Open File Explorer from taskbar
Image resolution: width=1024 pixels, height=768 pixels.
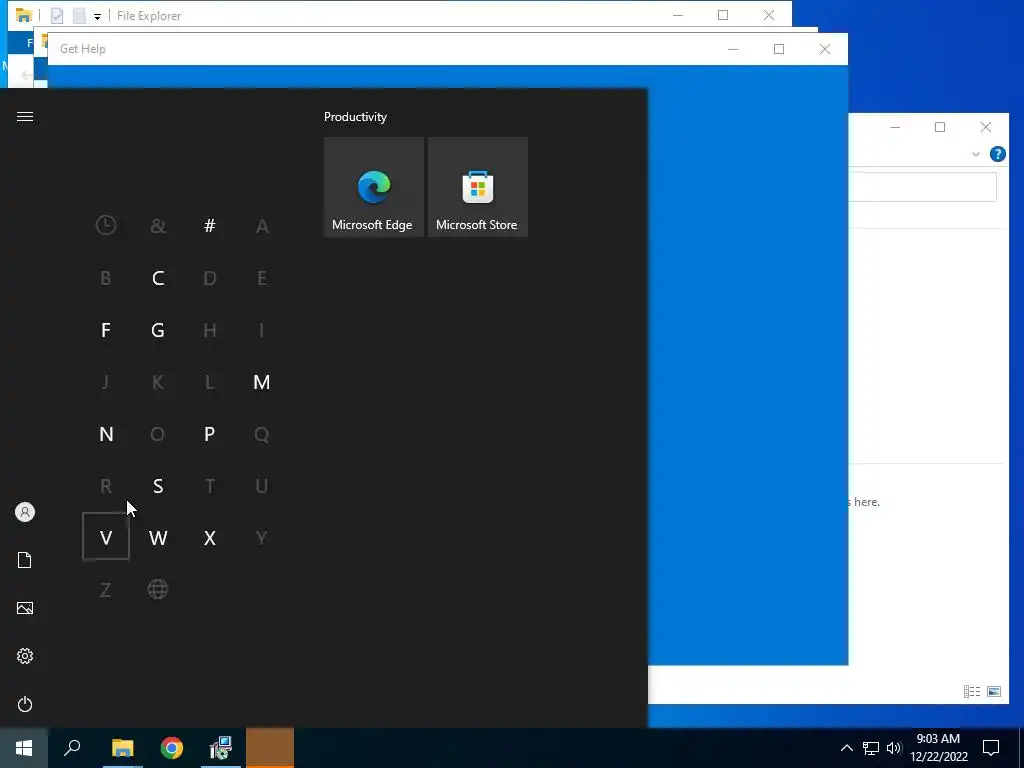(122, 748)
